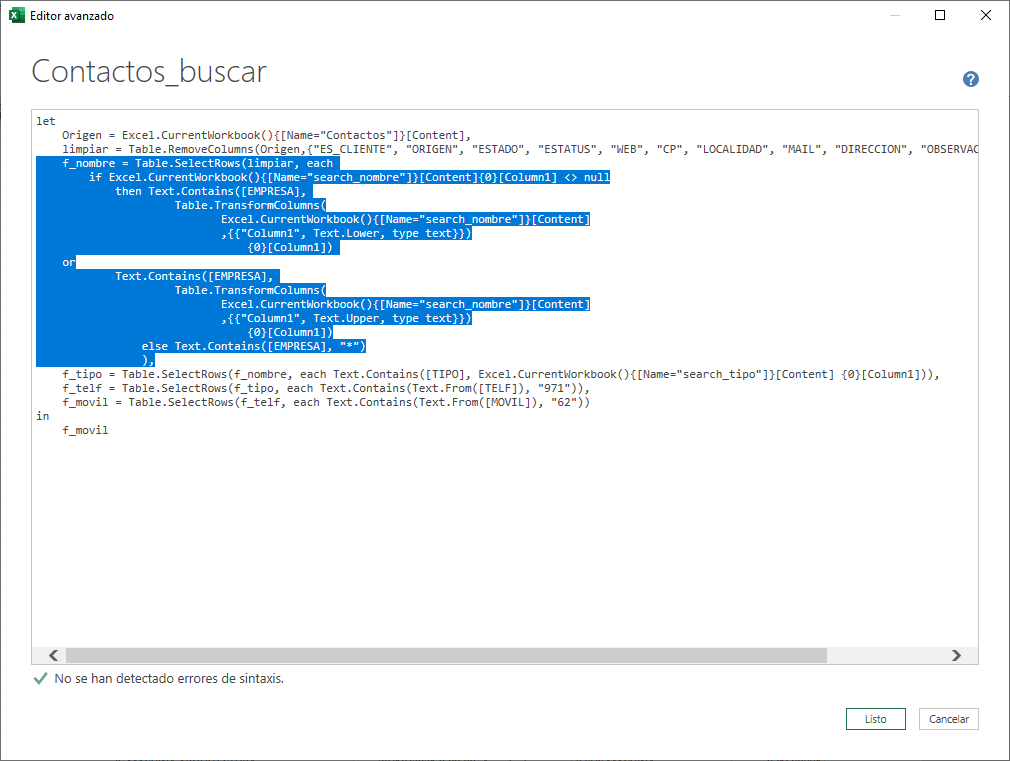Click the 'No se han detectado errores' status message
The image size is (1010, 761).
click(x=169, y=679)
